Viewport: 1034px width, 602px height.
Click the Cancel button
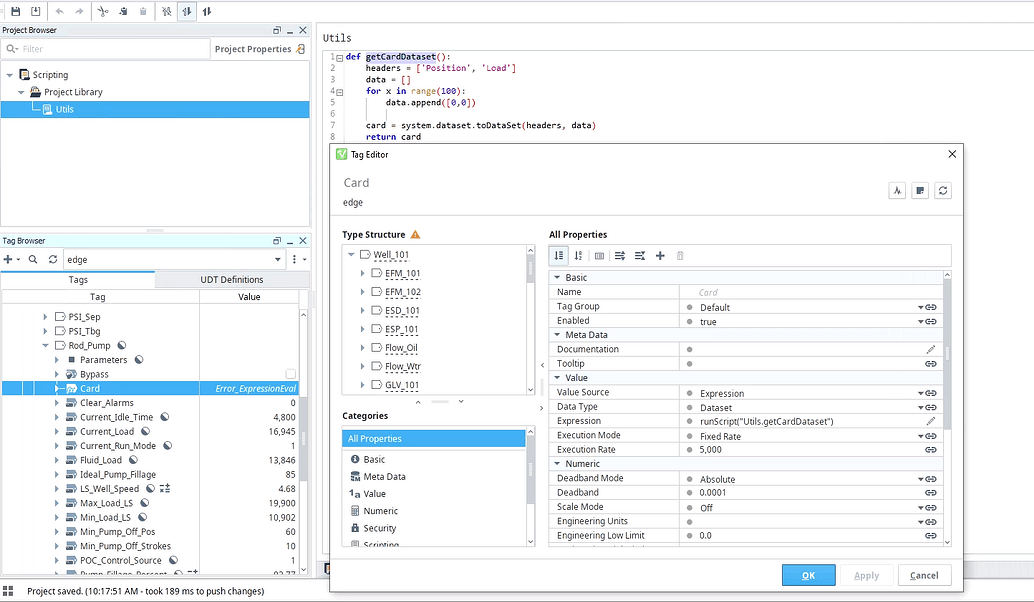(x=924, y=575)
